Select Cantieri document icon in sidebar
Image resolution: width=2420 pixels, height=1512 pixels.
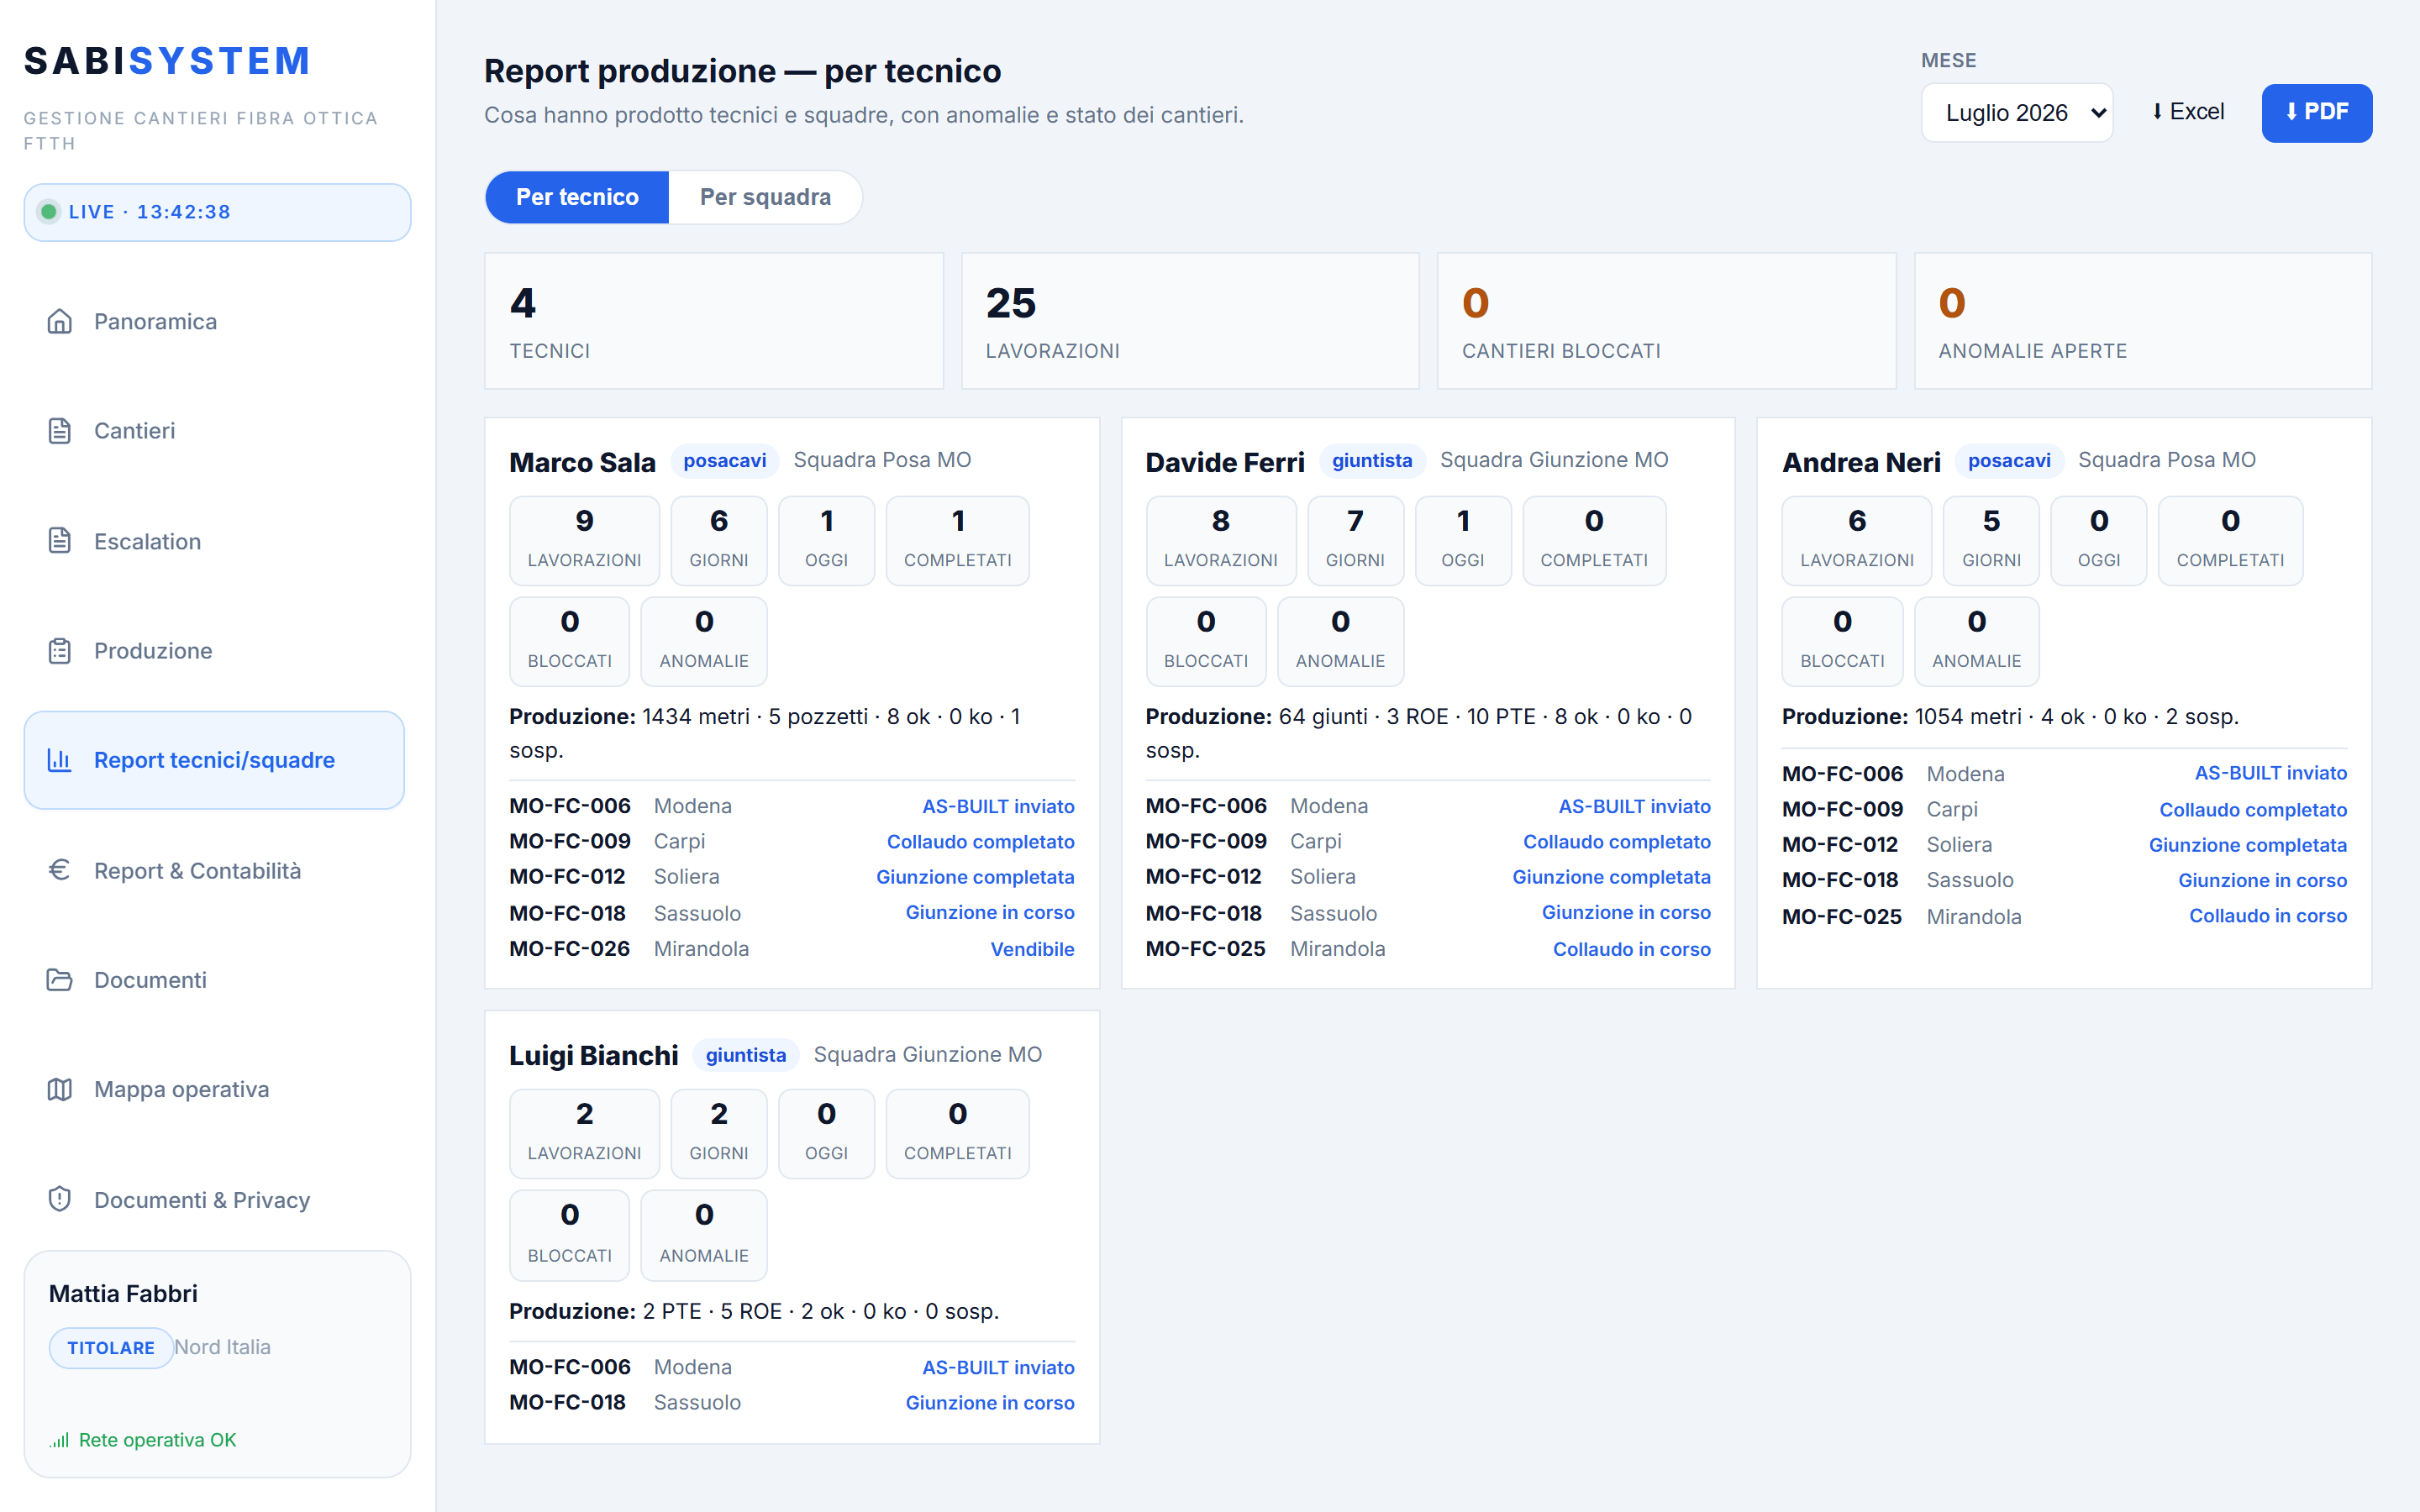(60, 431)
